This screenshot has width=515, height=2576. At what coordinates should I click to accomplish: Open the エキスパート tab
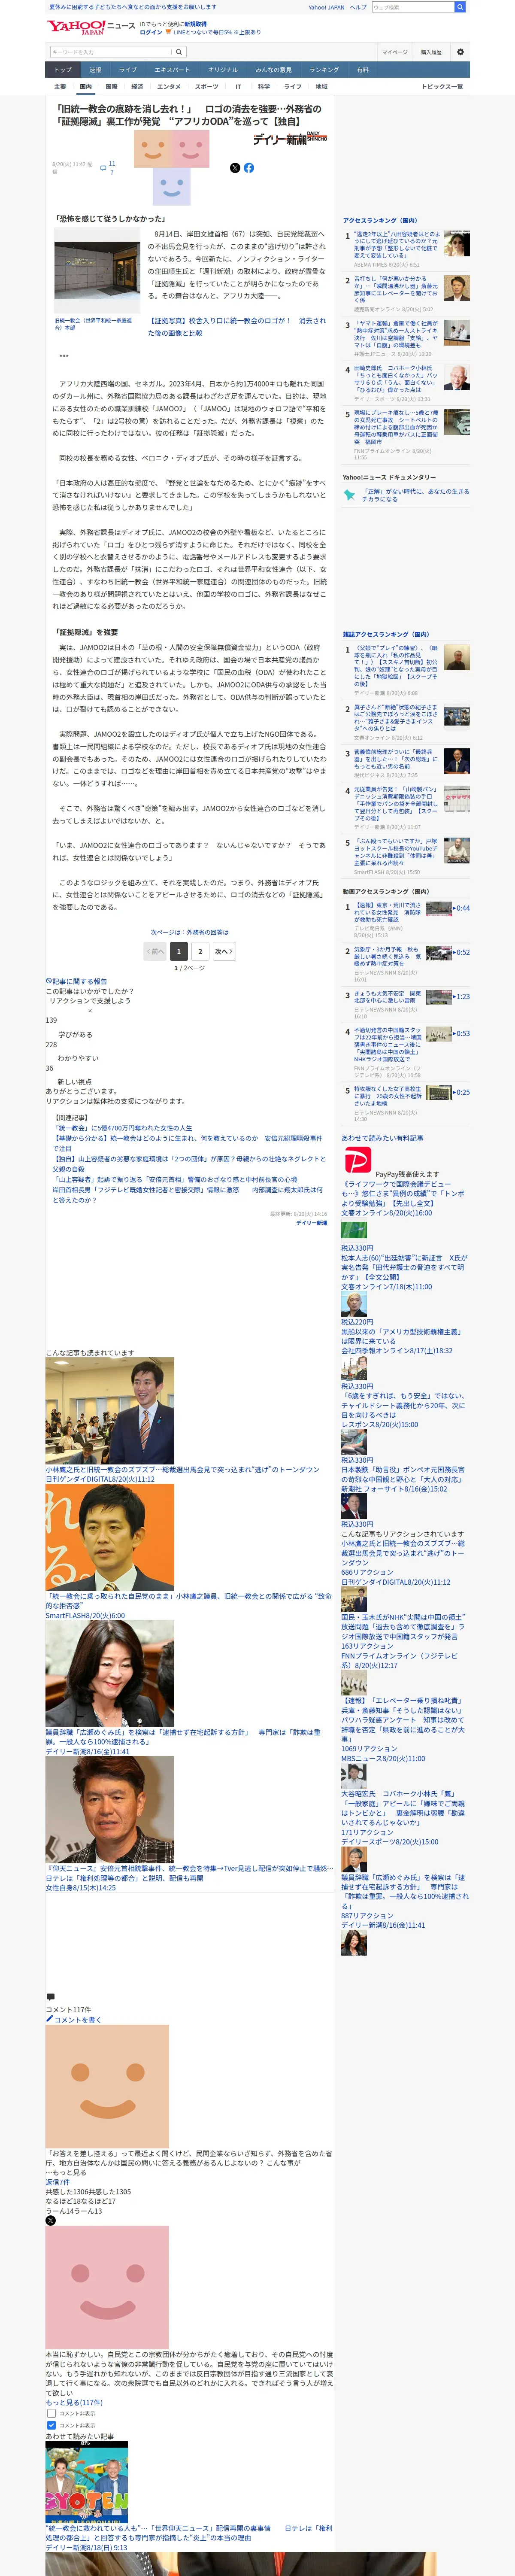(x=172, y=70)
